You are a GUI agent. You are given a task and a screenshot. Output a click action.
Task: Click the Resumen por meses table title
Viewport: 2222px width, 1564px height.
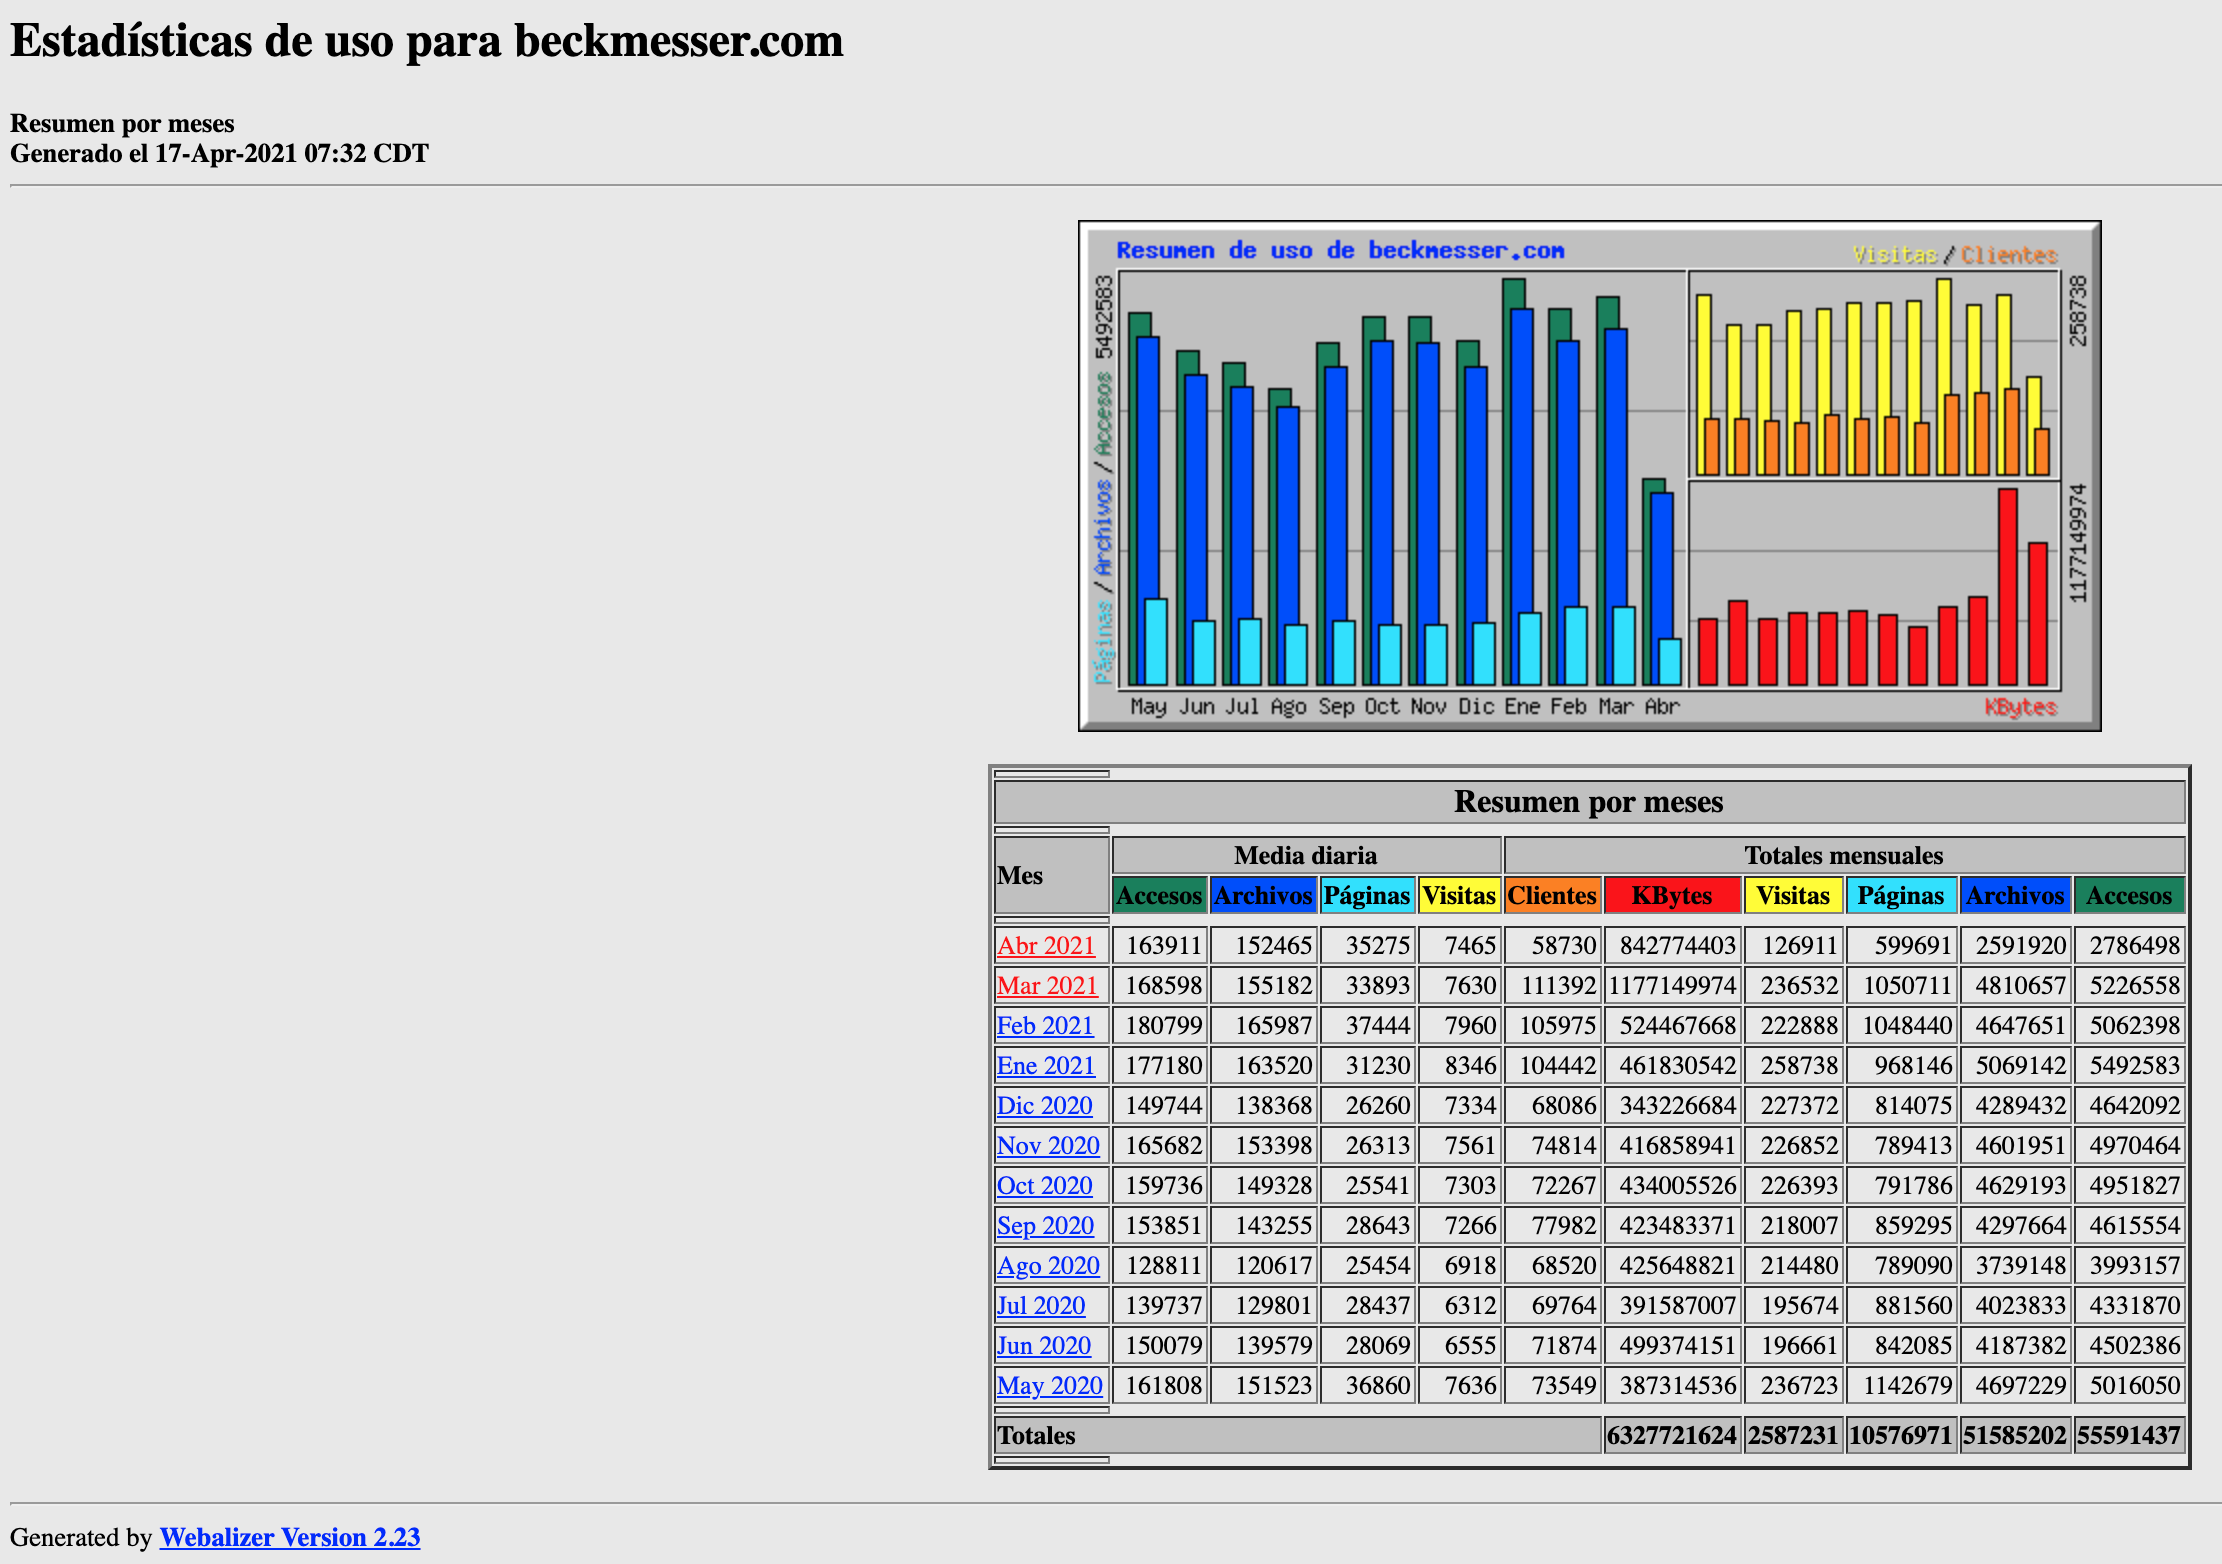tap(1588, 802)
